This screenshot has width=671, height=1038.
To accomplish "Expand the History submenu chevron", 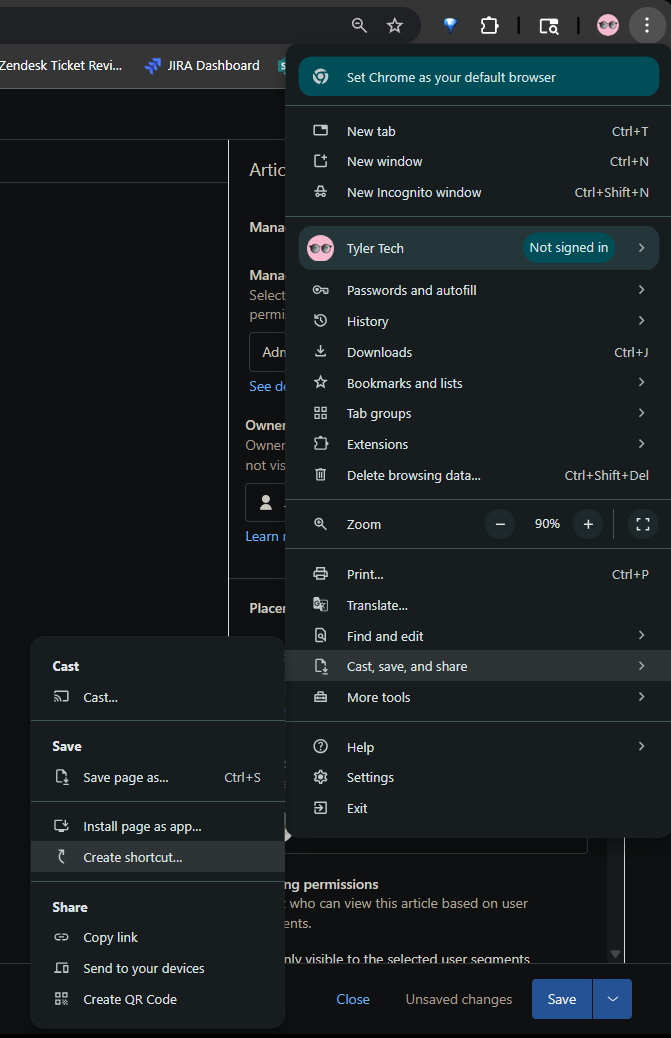I will tap(642, 320).
